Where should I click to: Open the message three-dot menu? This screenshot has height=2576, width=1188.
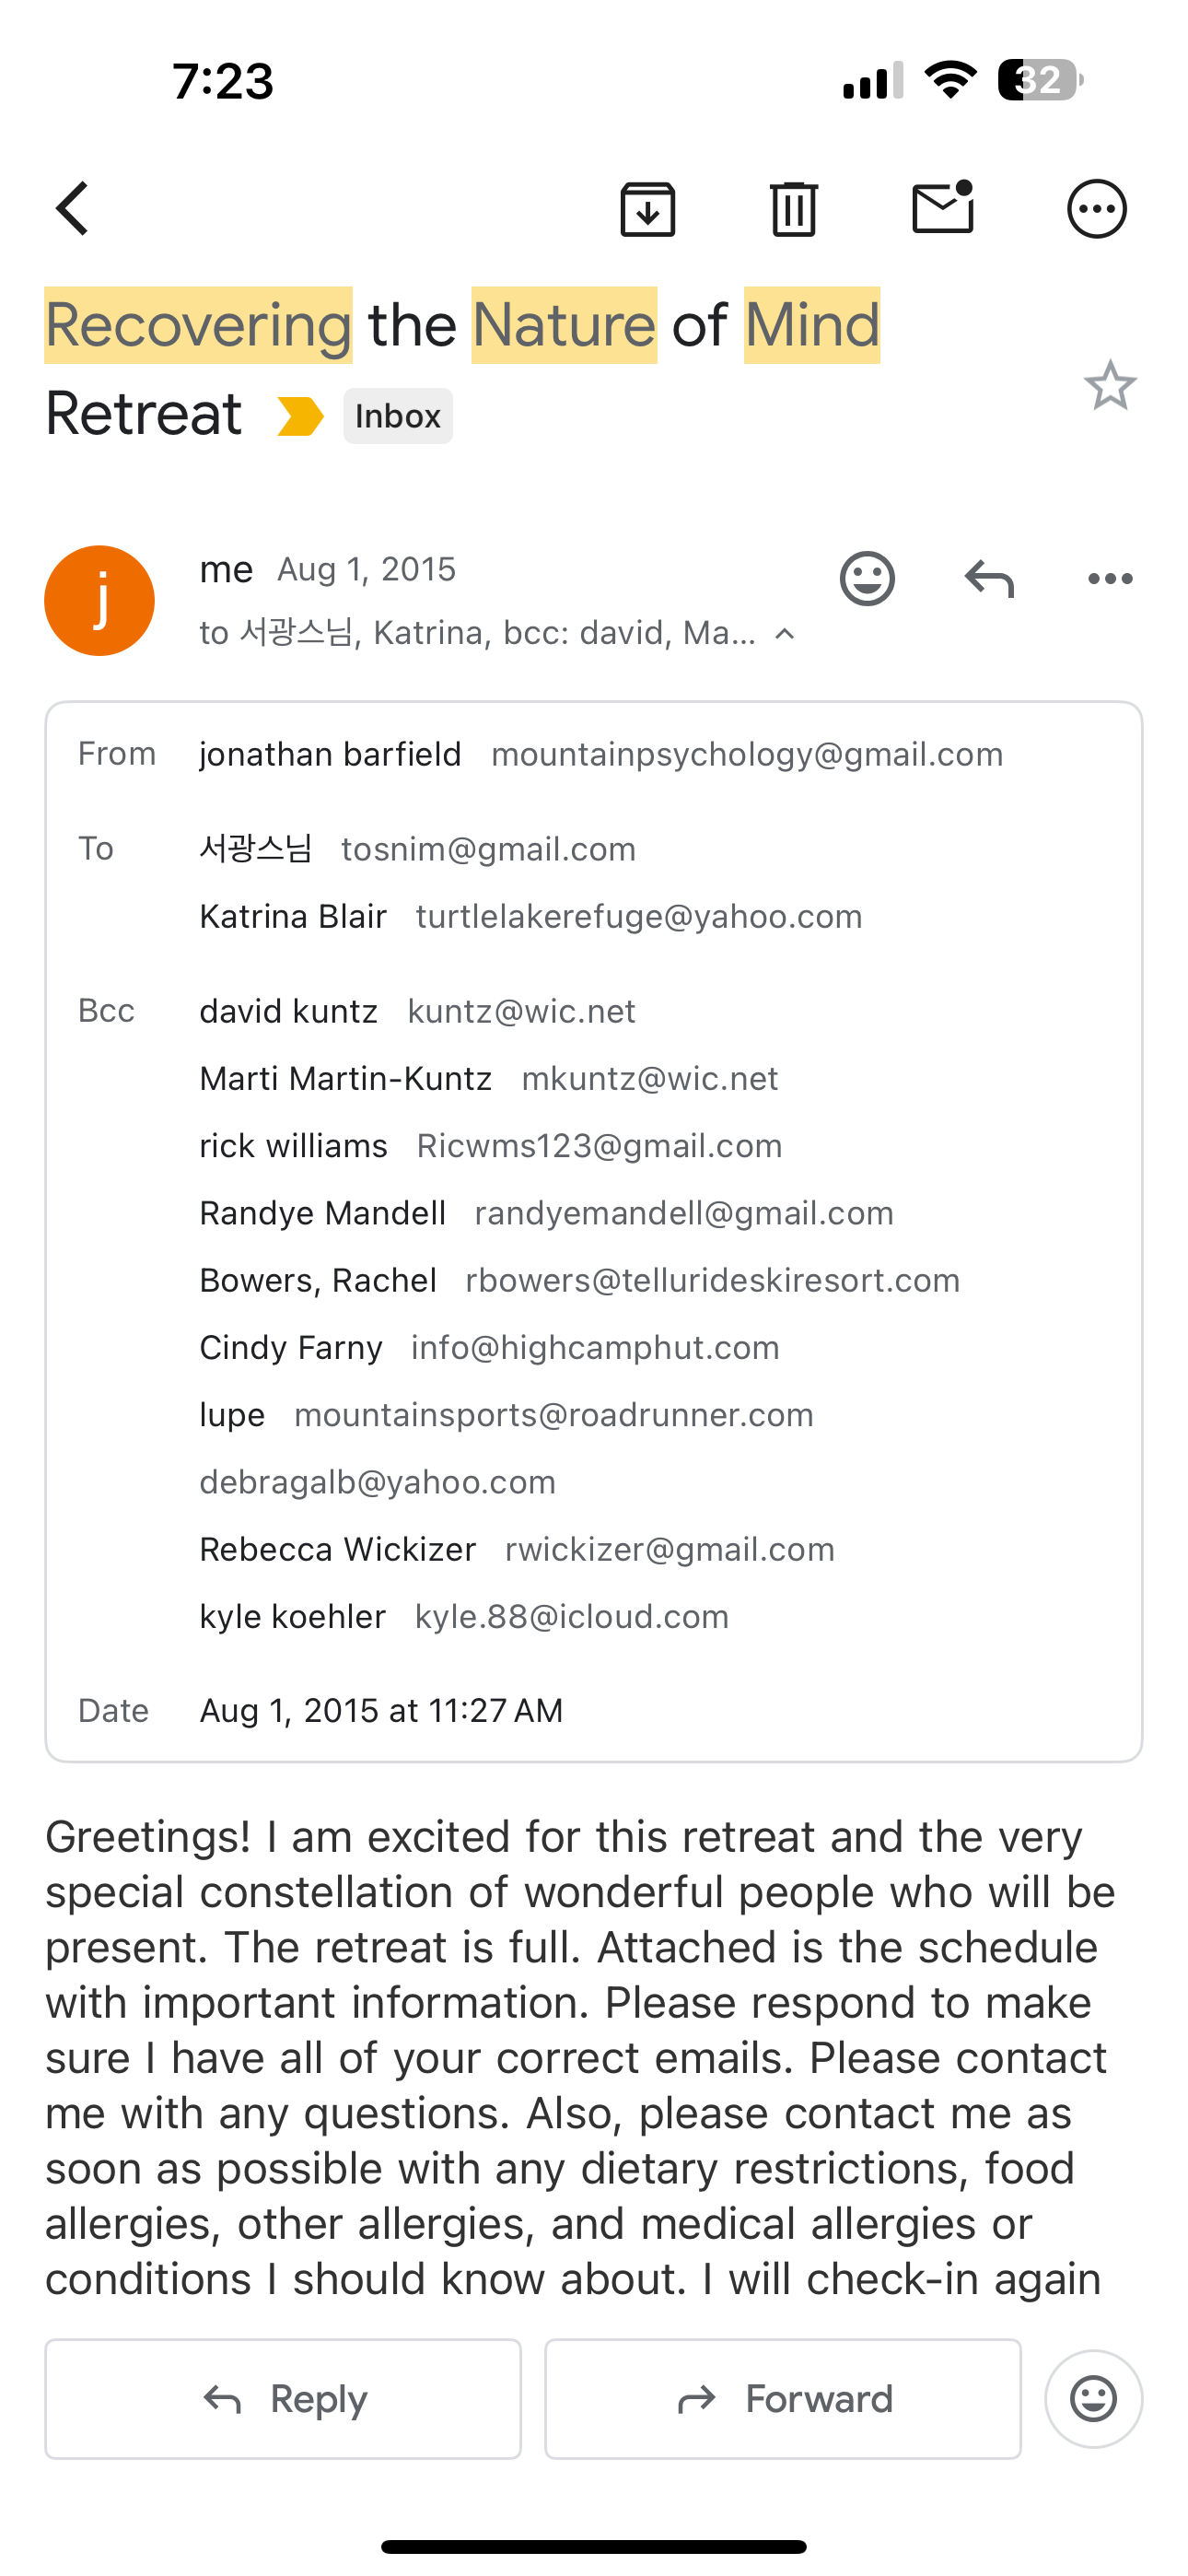pyautogui.click(x=1110, y=578)
